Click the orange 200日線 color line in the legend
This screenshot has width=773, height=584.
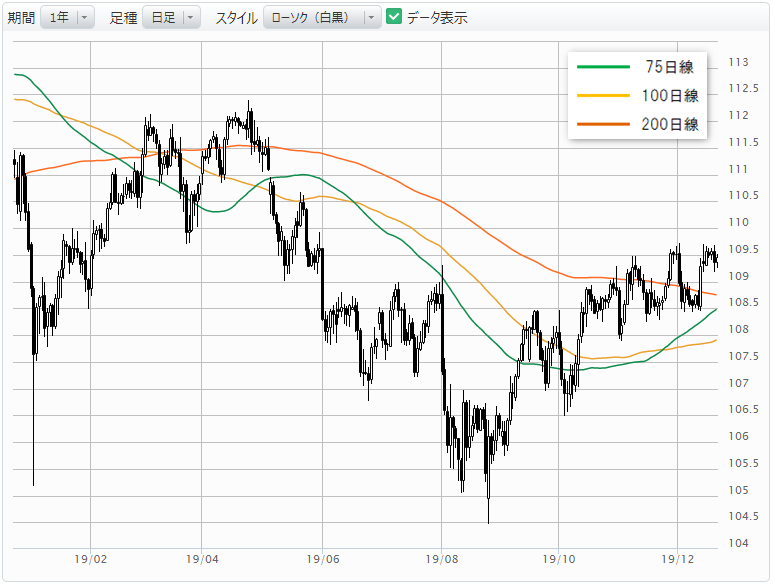[x=603, y=124]
